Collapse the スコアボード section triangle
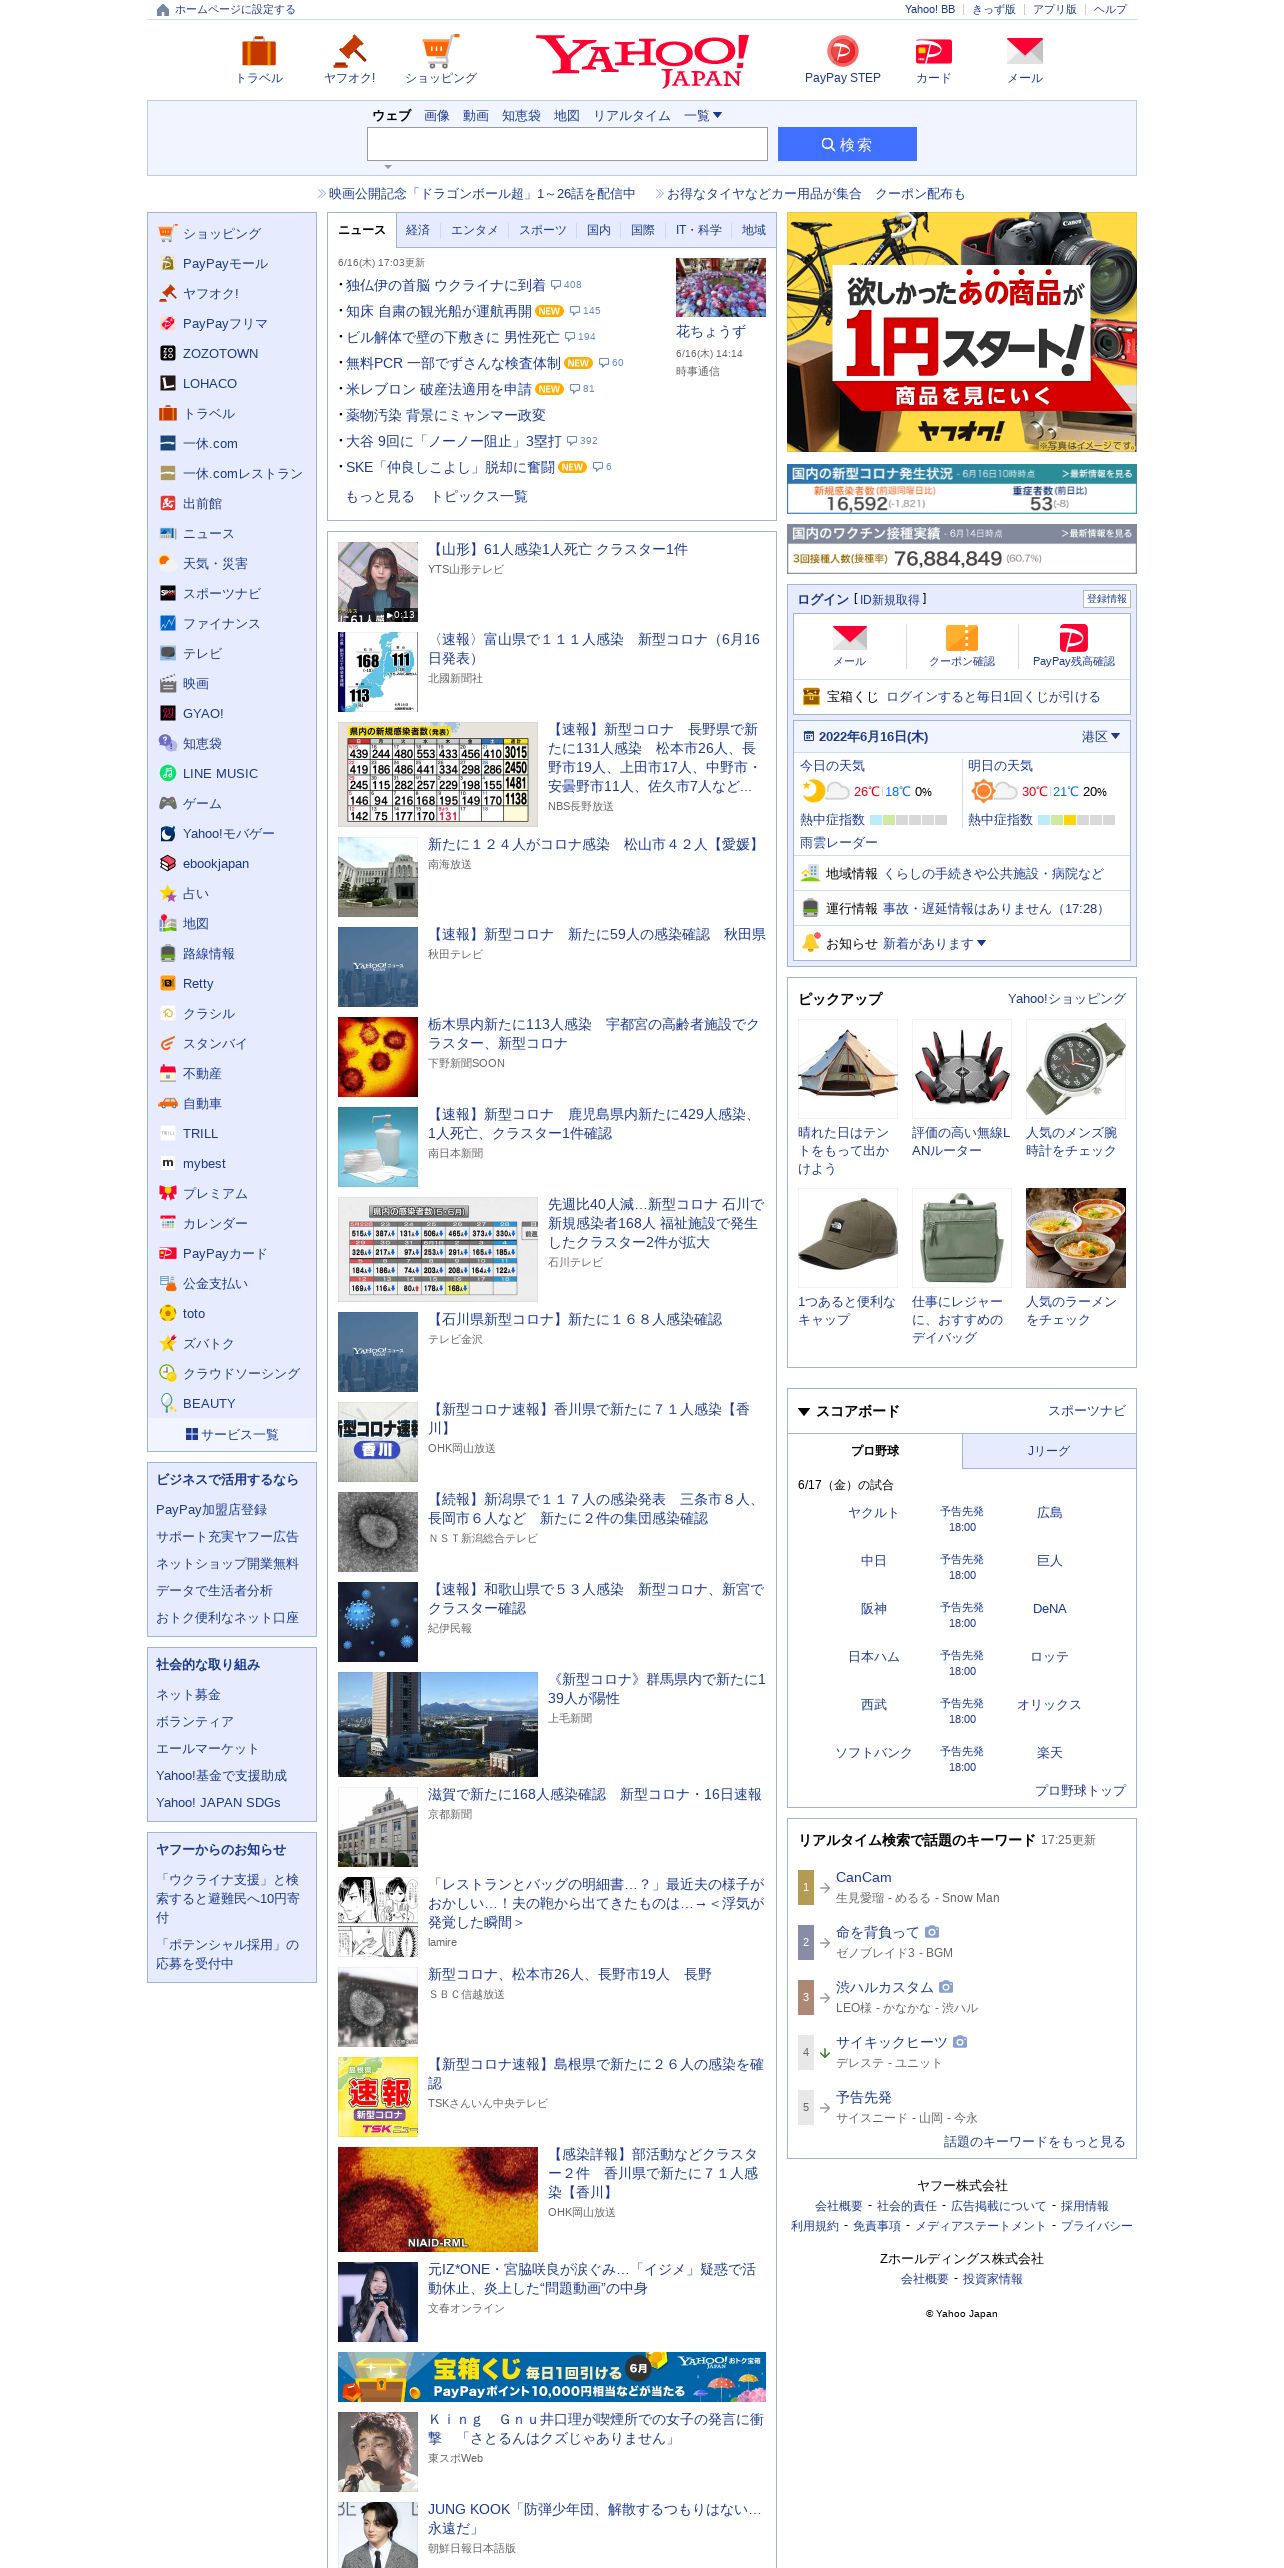 click(x=804, y=1412)
